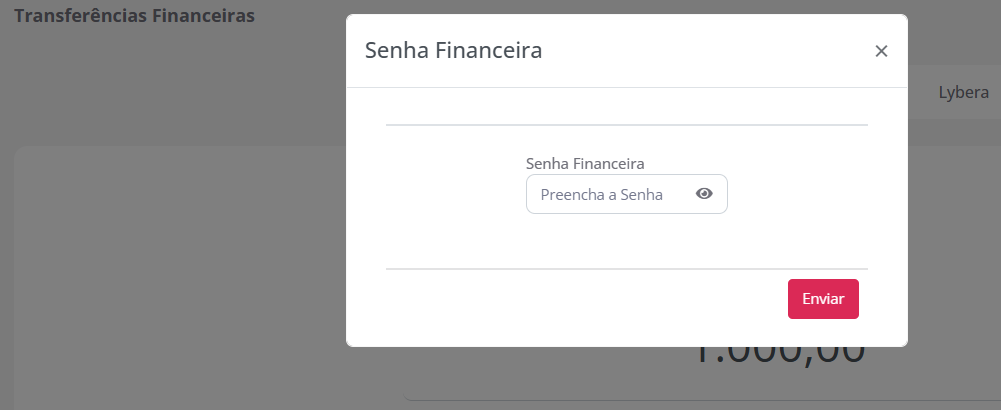Image resolution: width=1001 pixels, height=410 pixels.
Task: Close the Senha Financeira dialog
Action: (x=881, y=51)
